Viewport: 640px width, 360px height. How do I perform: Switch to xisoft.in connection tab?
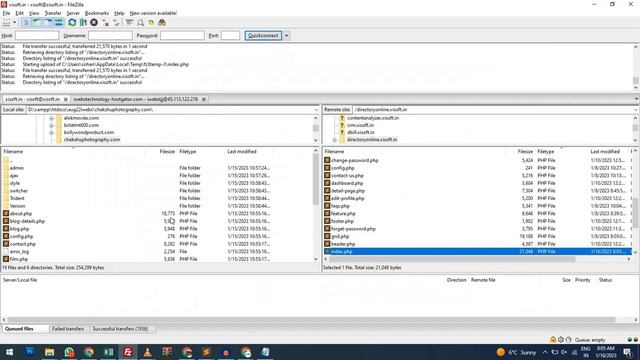pyautogui.click(x=33, y=99)
